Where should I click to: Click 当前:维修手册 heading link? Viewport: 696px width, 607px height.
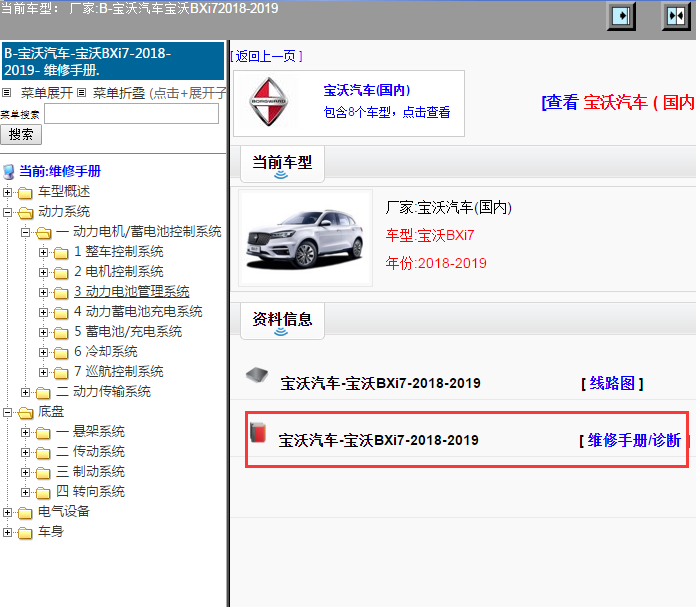tap(60, 171)
